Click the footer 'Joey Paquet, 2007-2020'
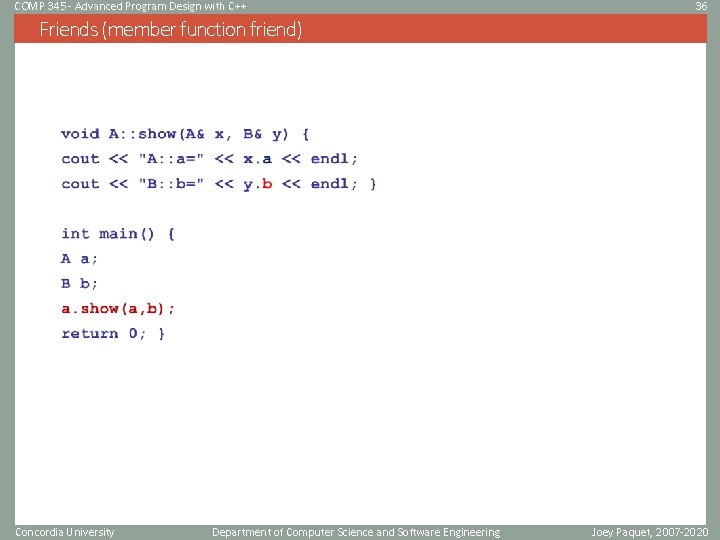The image size is (720, 540). [650, 532]
